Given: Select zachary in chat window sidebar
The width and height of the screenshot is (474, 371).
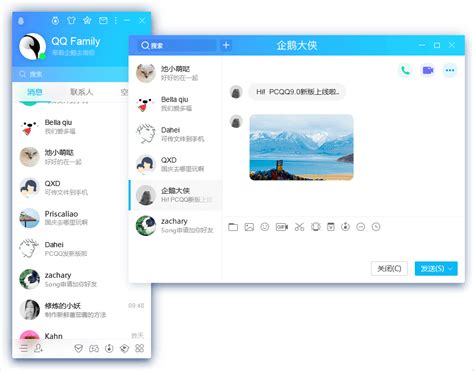Looking at the screenshot, I should click(x=176, y=225).
